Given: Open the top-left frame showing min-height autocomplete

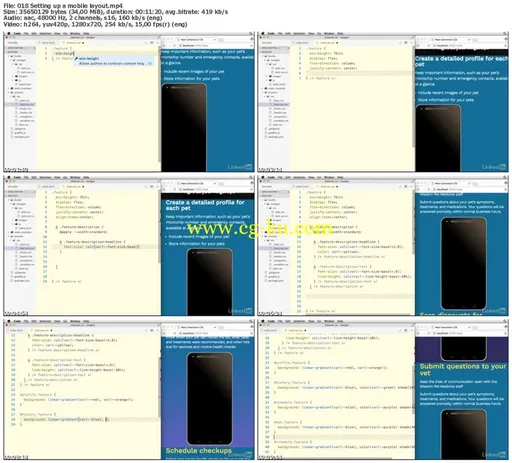Looking at the screenshot, I should pos(129,102).
